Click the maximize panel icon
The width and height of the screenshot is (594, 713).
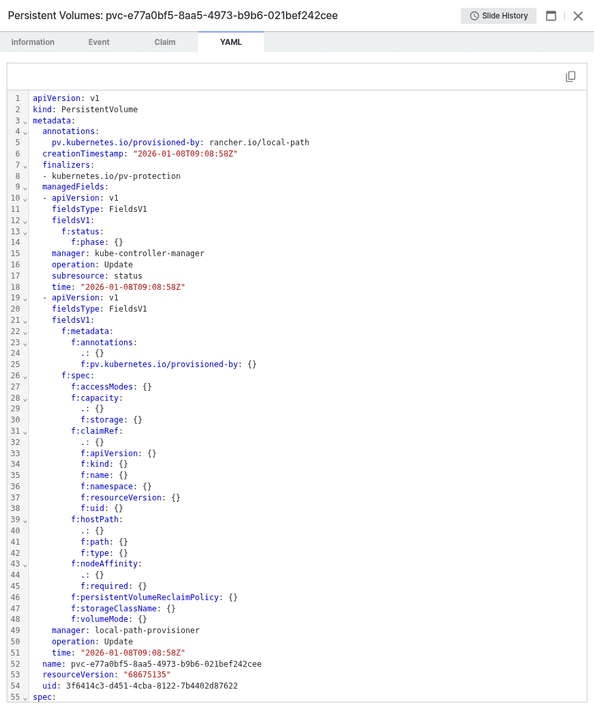(x=551, y=16)
